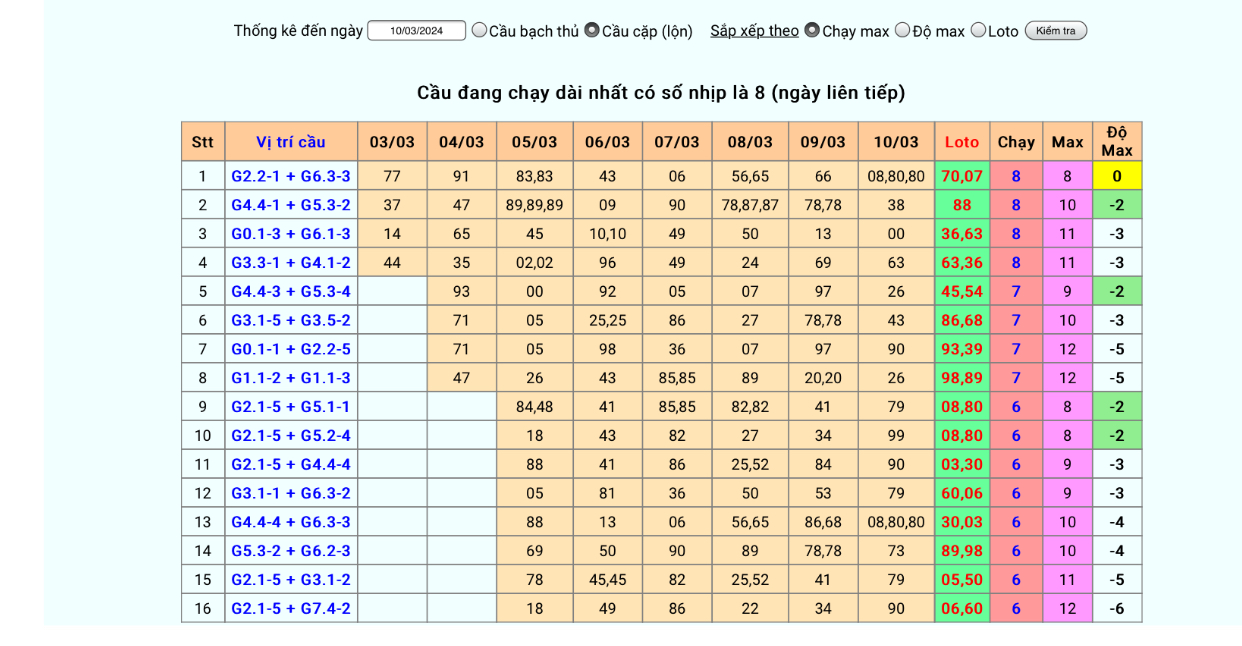Screen dimensions: 1242x646
Task: Select the Cầu cặp (lộn) radio button
Action: pyautogui.click(x=592, y=30)
